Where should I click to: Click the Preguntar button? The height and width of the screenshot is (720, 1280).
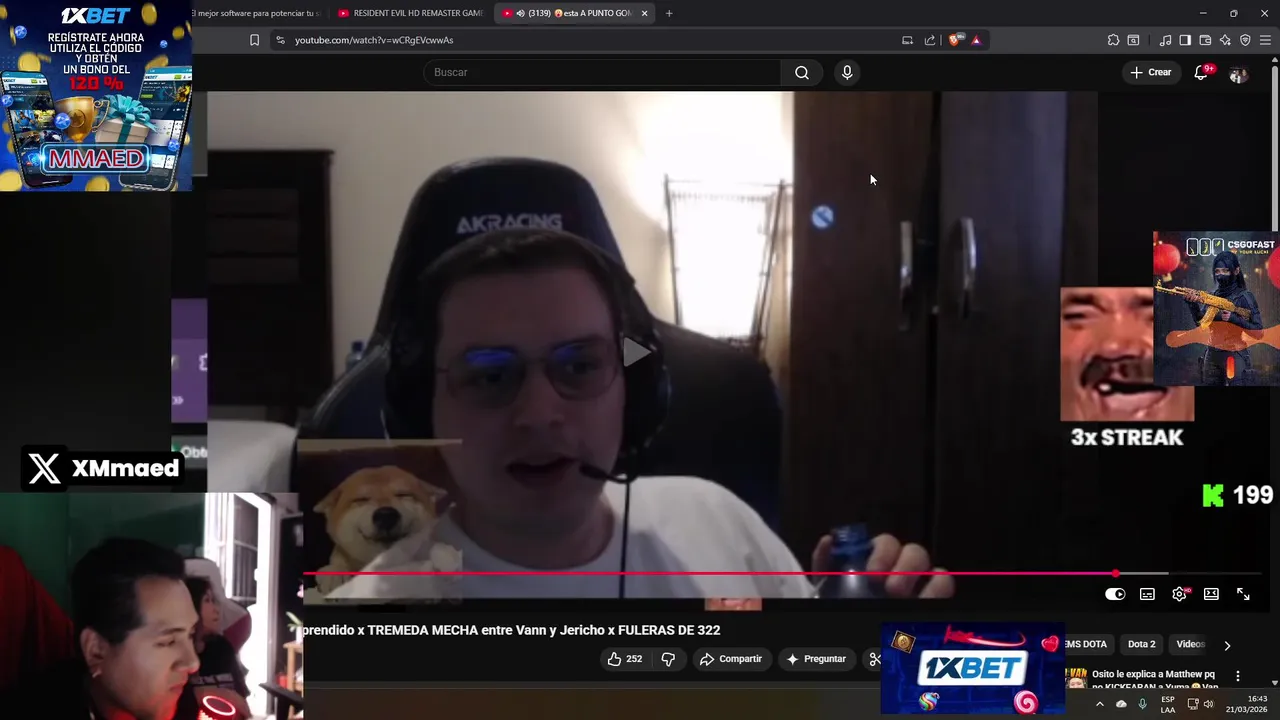coord(816,659)
